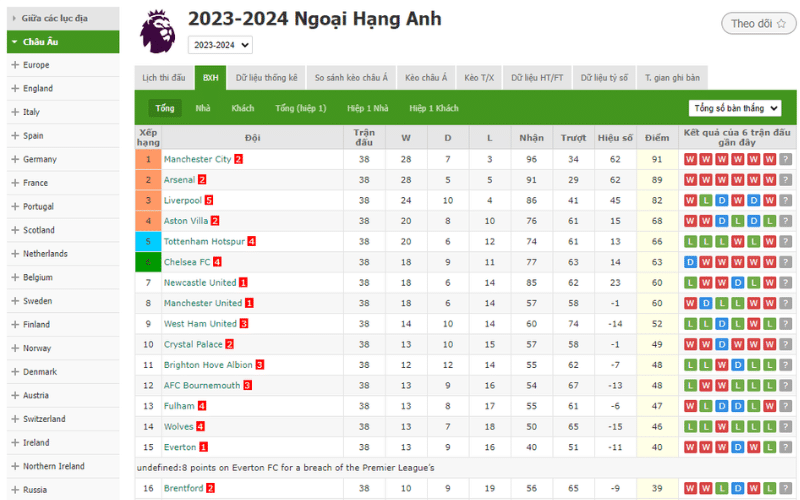Click the Theo dõi follow button
This screenshot has width=800, height=500.
click(758, 24)
